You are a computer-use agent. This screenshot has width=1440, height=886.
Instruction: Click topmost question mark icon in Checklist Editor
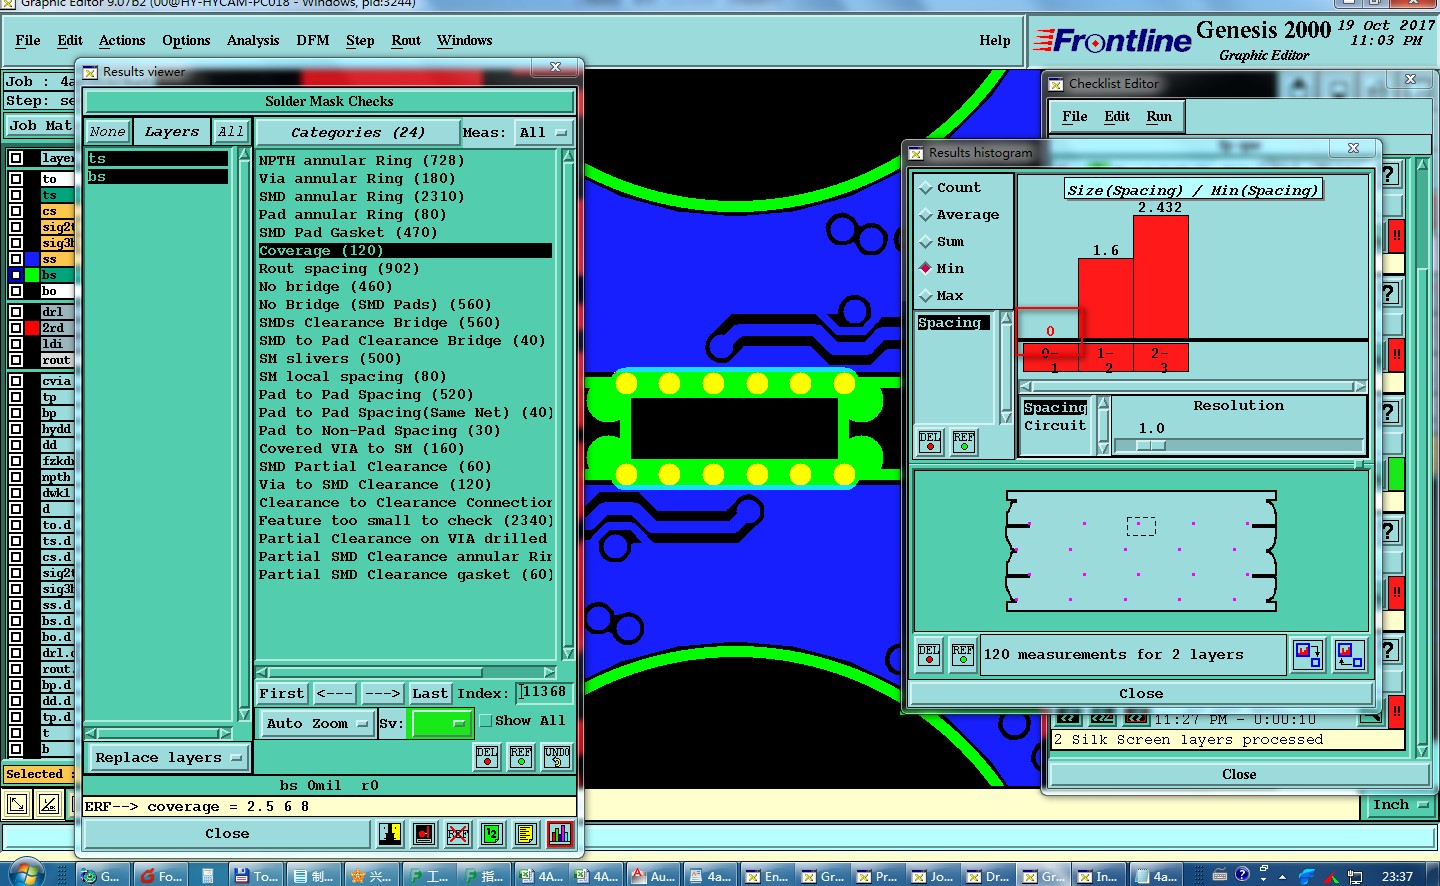(1389, 174)
